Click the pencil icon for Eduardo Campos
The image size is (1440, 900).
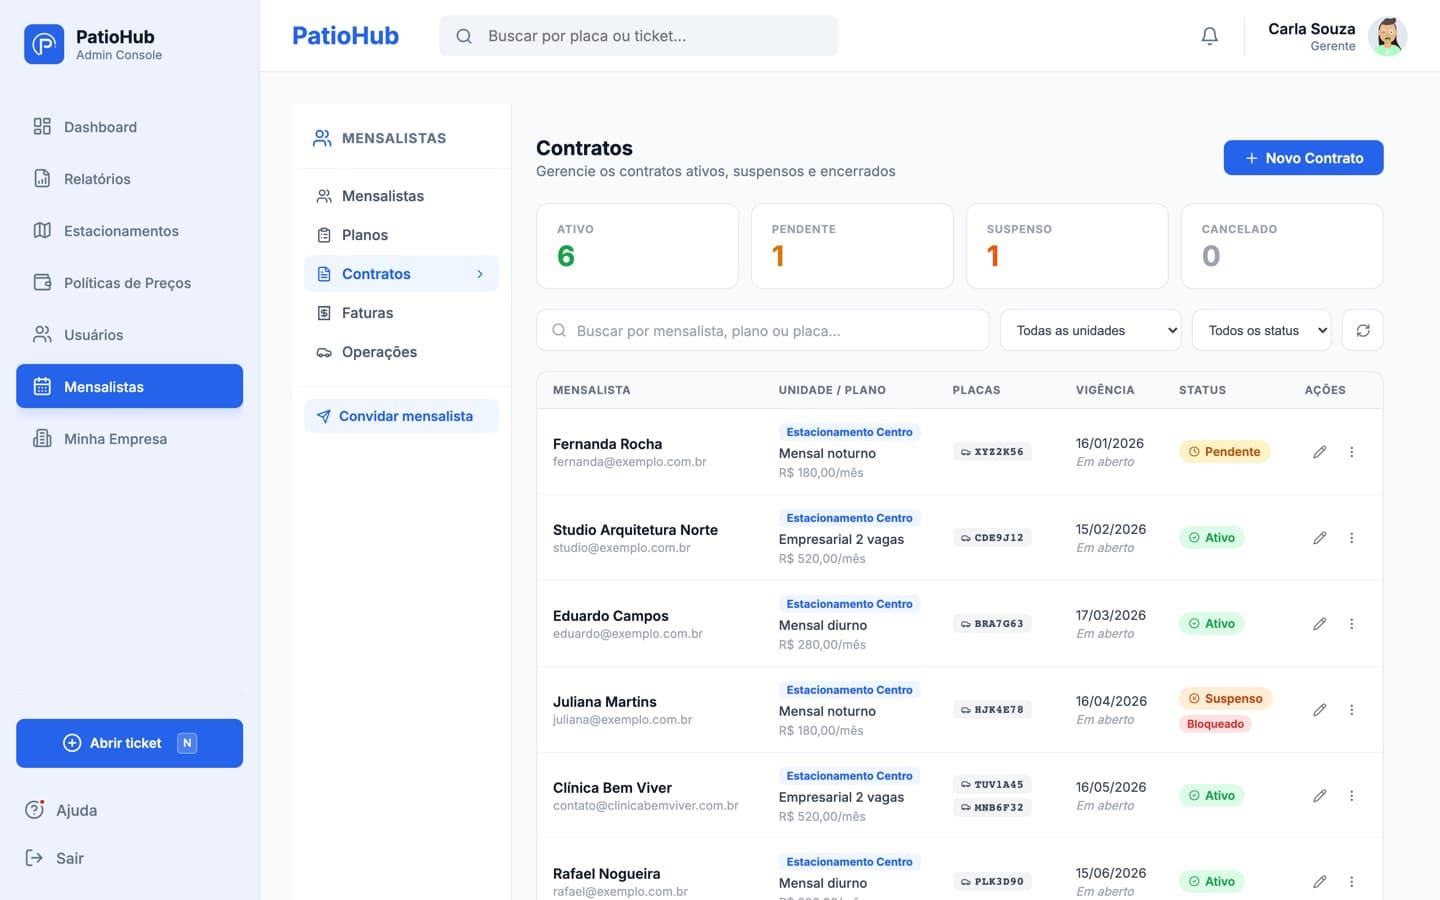[x=1319, y=624]
